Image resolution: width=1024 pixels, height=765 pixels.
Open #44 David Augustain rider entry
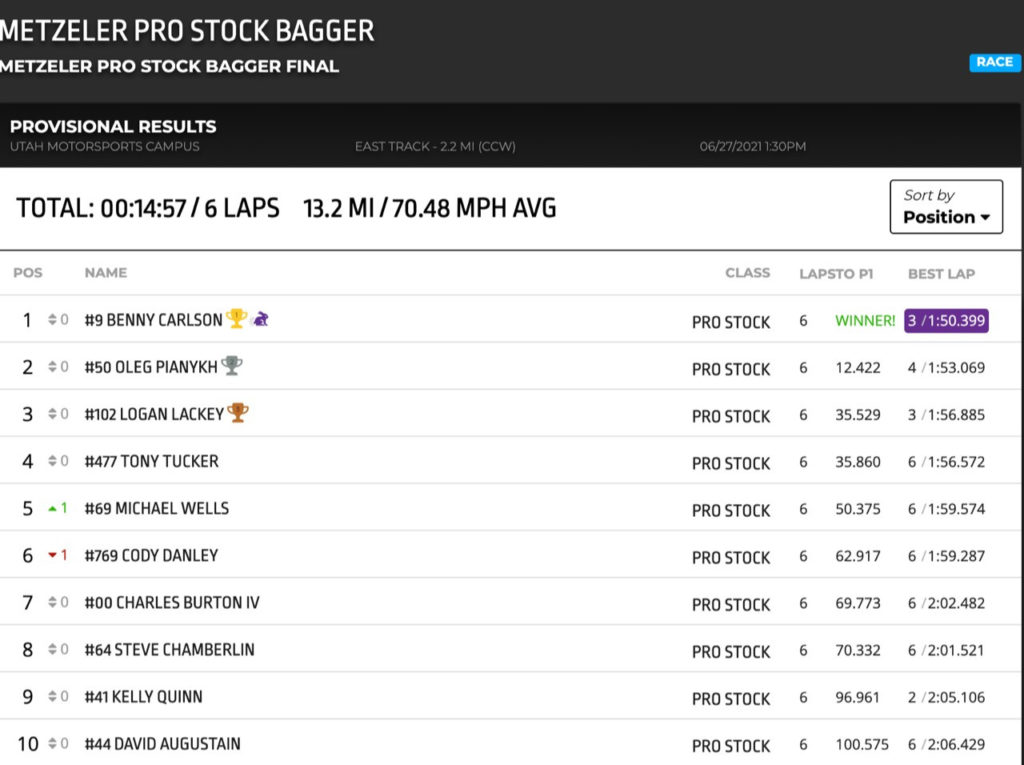162,743
